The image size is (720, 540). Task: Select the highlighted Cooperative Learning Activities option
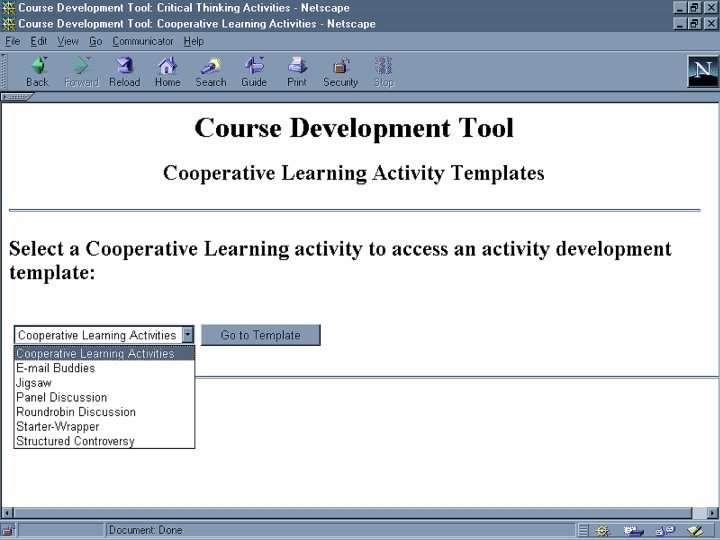[x=104, y=353]
